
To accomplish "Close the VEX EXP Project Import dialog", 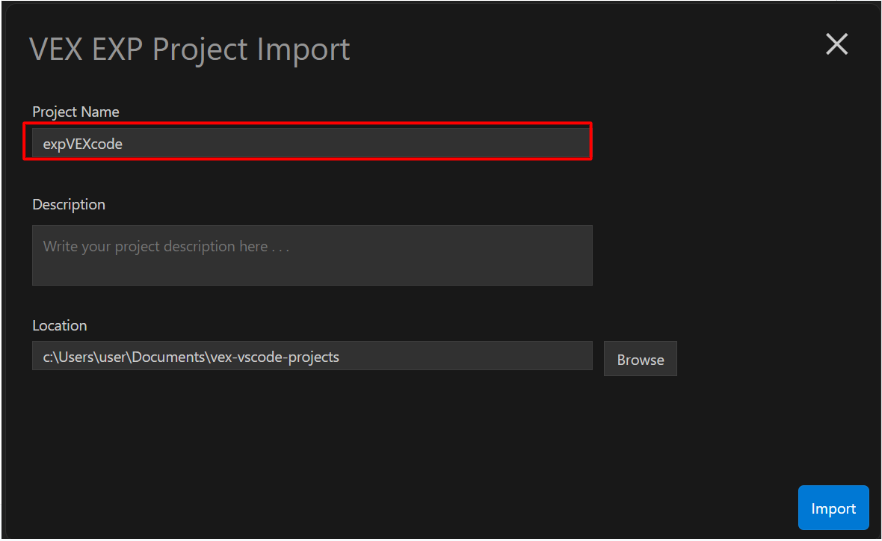I will point(836,44).
